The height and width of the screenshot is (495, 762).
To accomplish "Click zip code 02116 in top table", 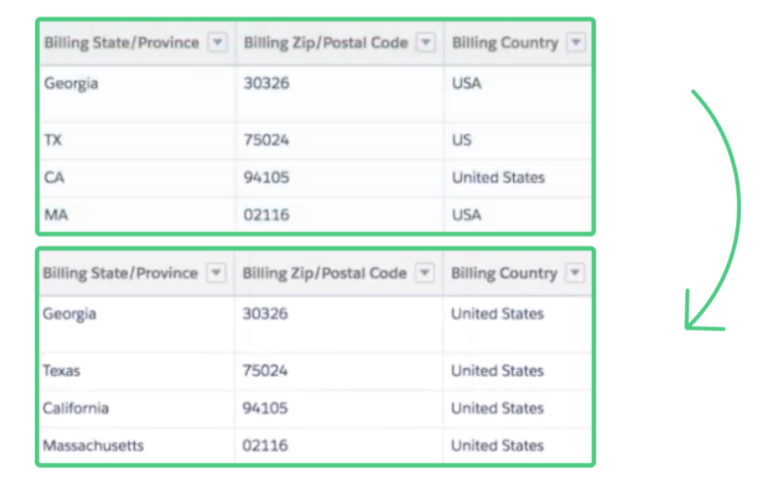I will (x=266, y=215).
